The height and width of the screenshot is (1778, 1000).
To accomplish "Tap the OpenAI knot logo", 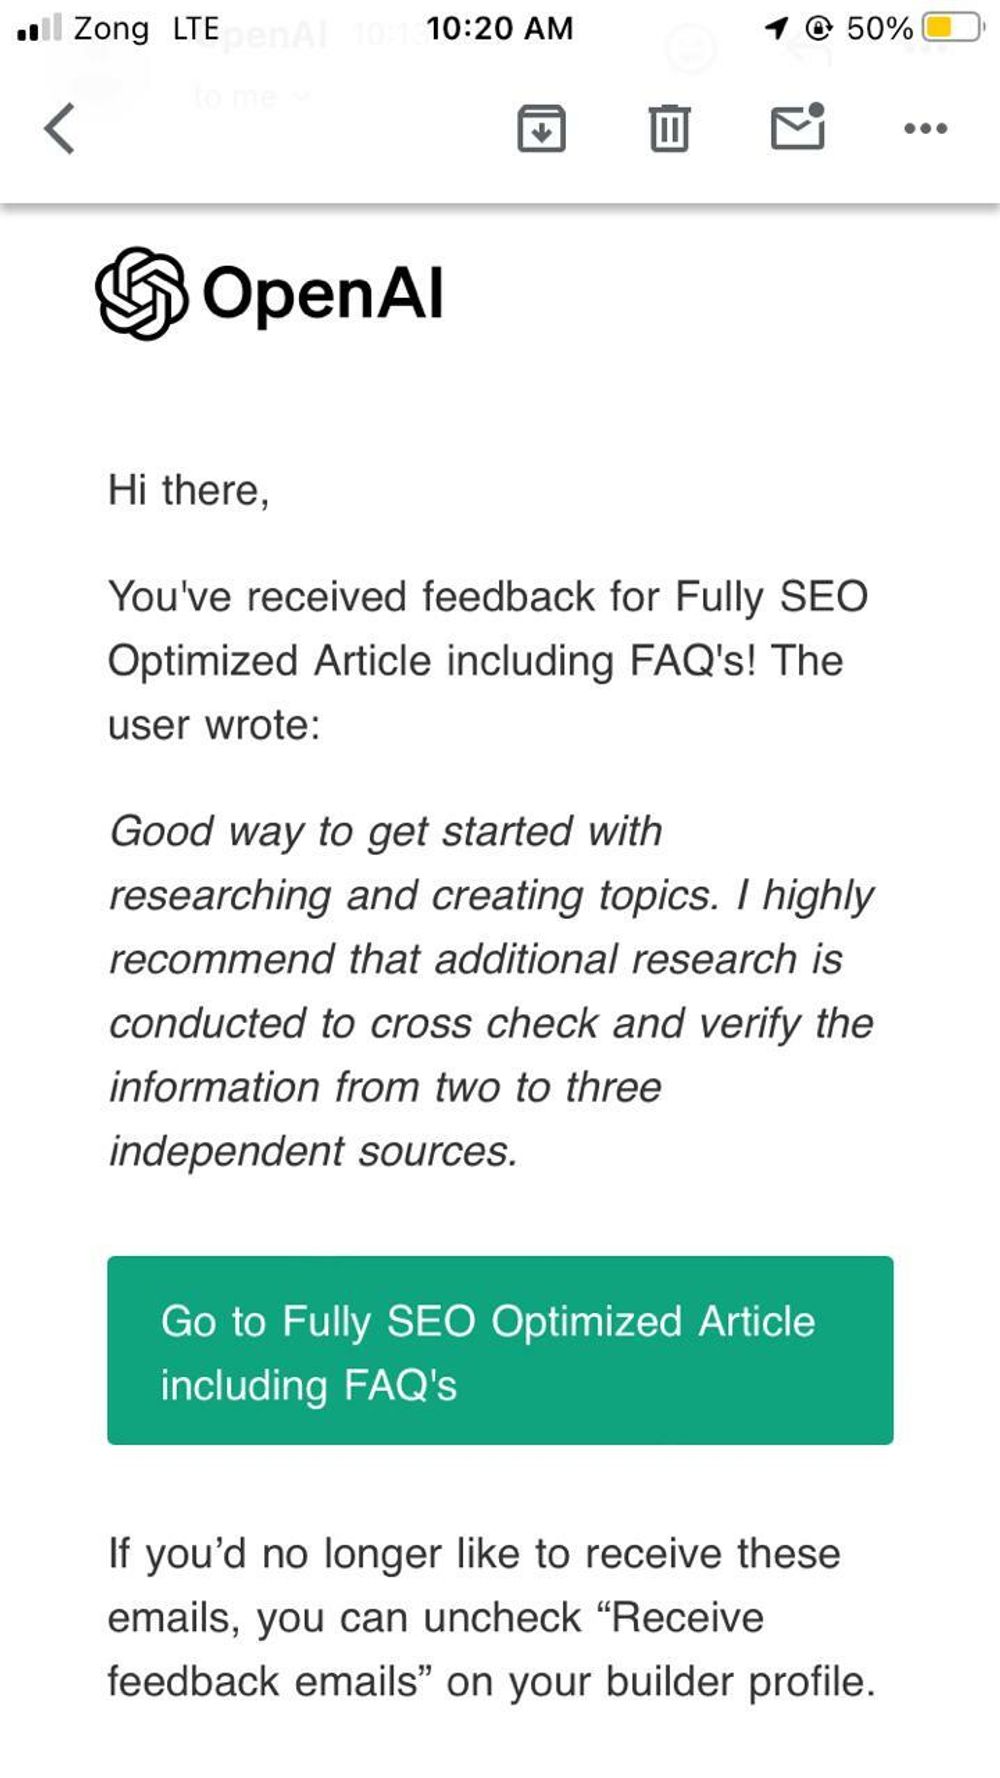I will coord(141,294).
